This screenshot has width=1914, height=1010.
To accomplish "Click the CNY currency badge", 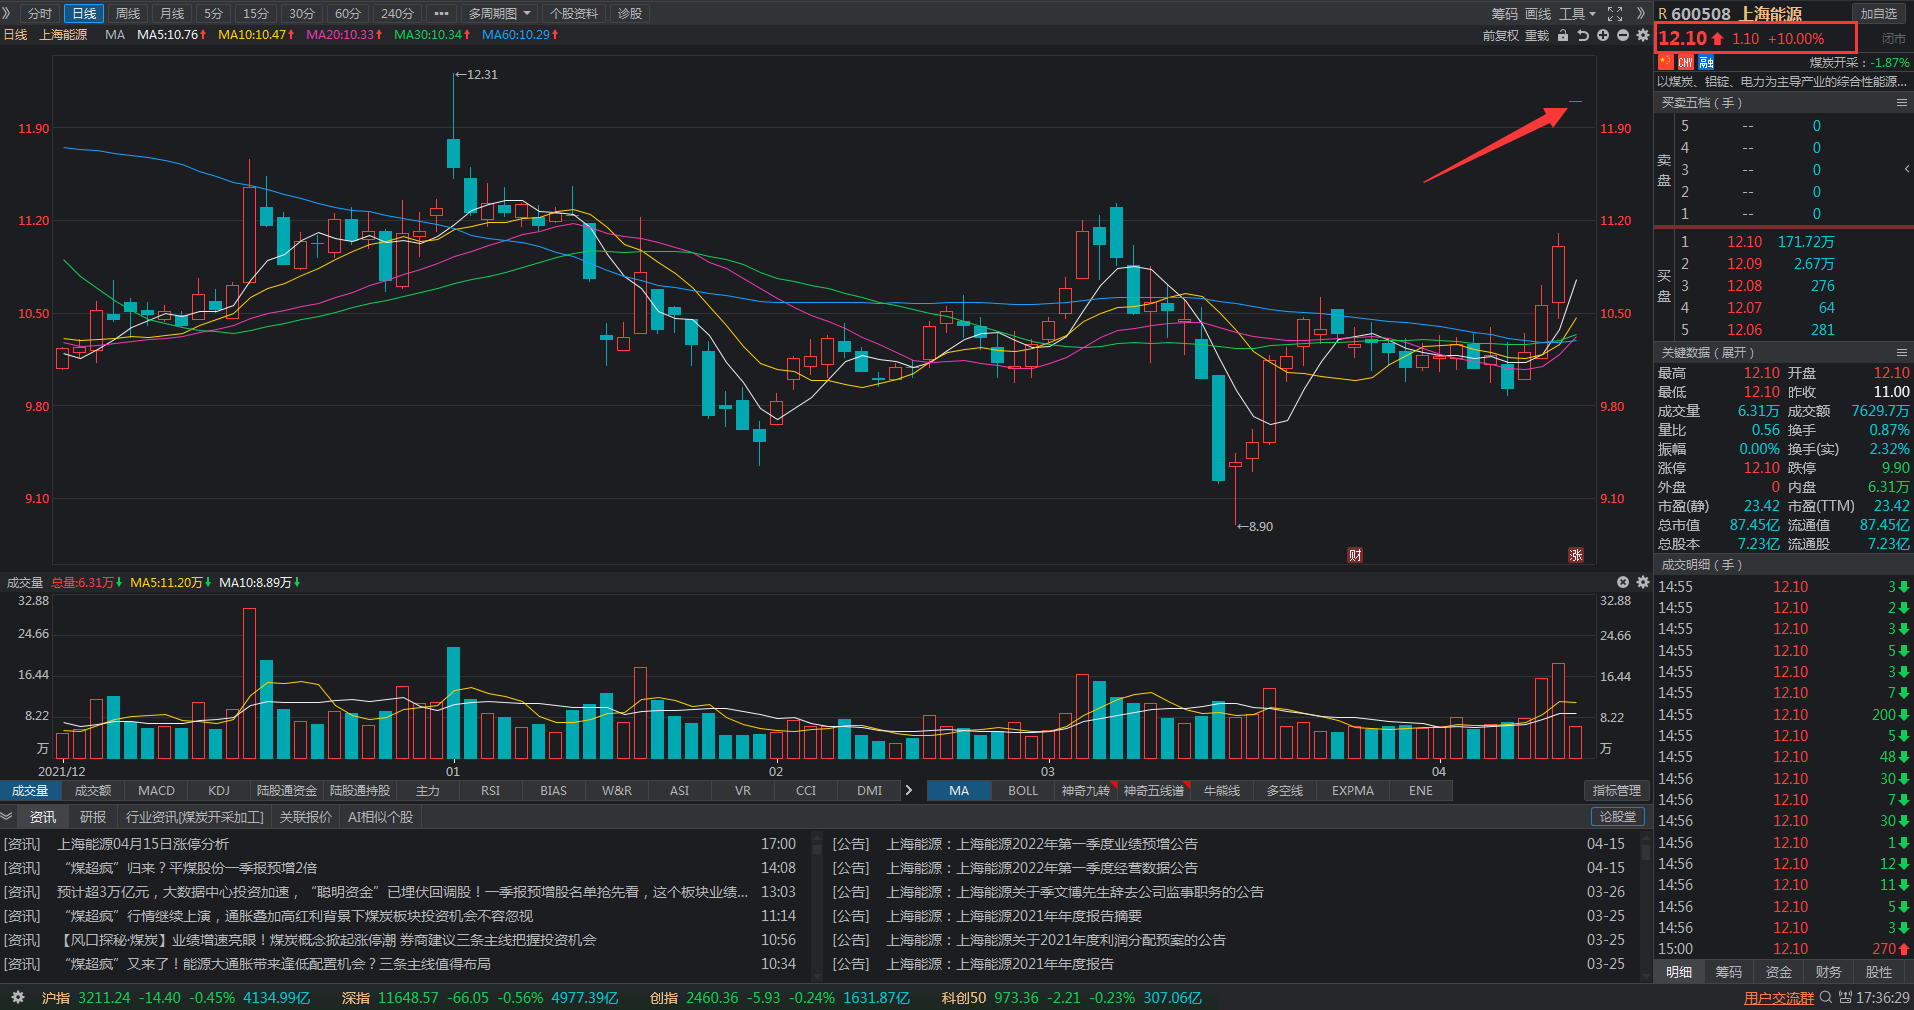I will 1685,62.
